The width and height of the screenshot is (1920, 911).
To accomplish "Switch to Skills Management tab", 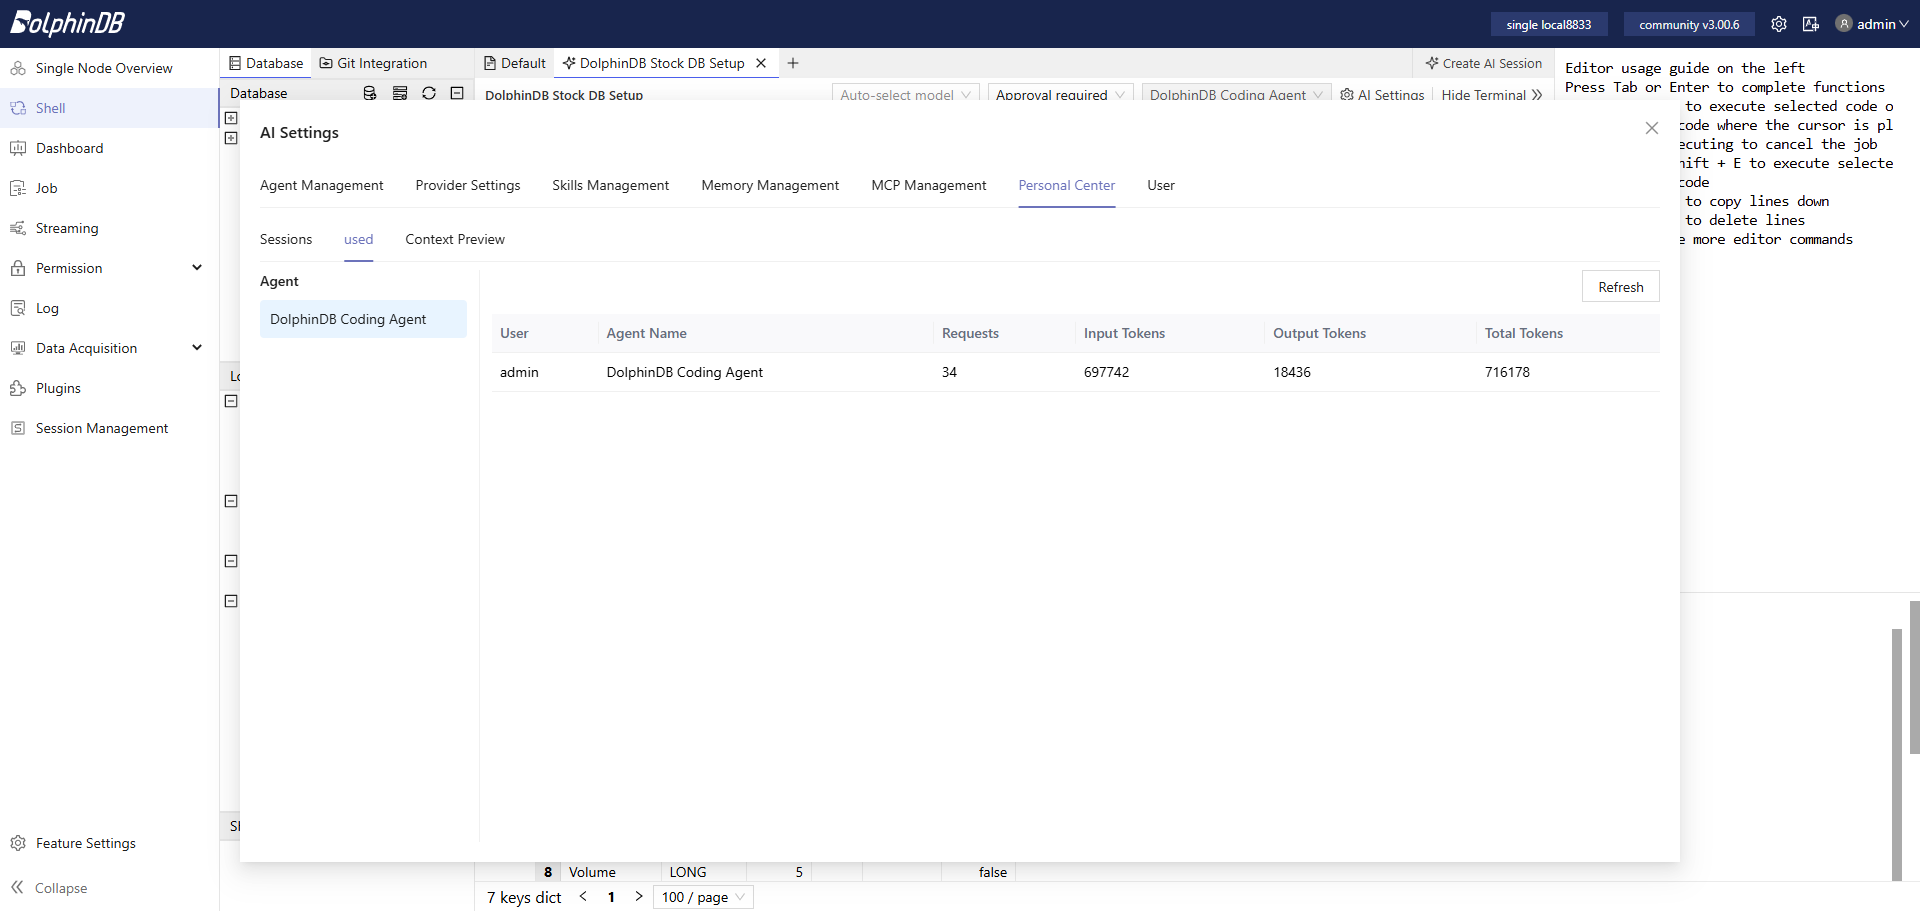I will (611, 185).
